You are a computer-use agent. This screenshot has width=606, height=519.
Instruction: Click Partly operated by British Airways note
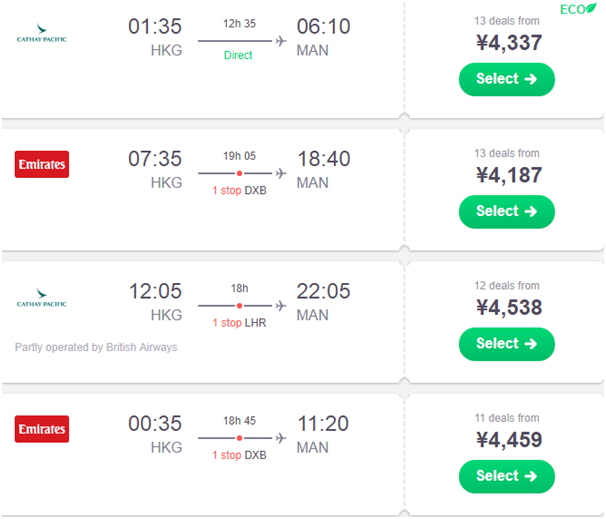click(96, 347)
